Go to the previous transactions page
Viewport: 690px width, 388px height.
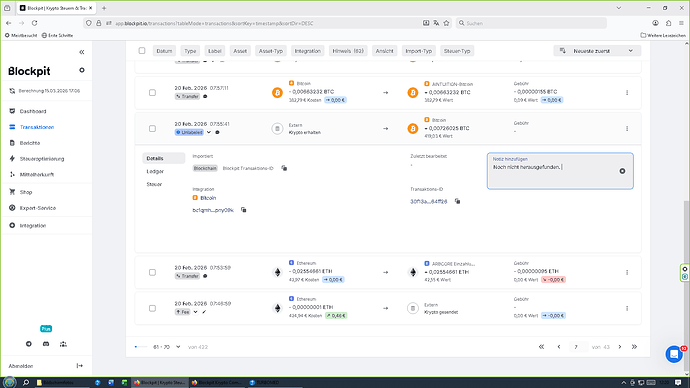559,347
